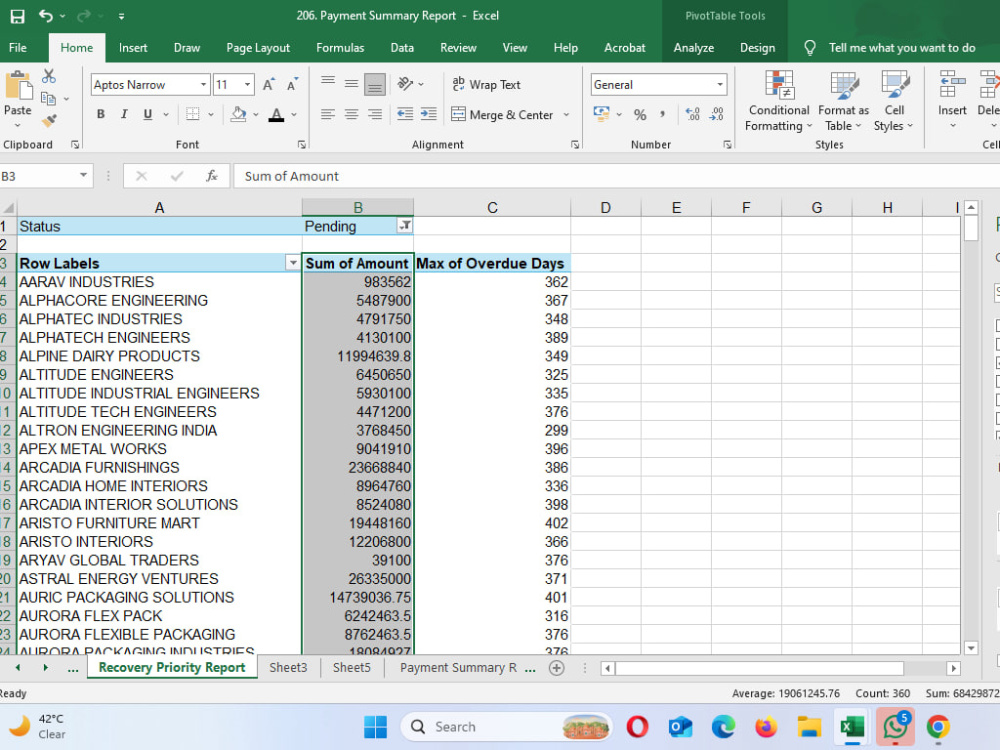Click Merge & Center button
The image size is (1000, 750).
[x=503, y=115]
